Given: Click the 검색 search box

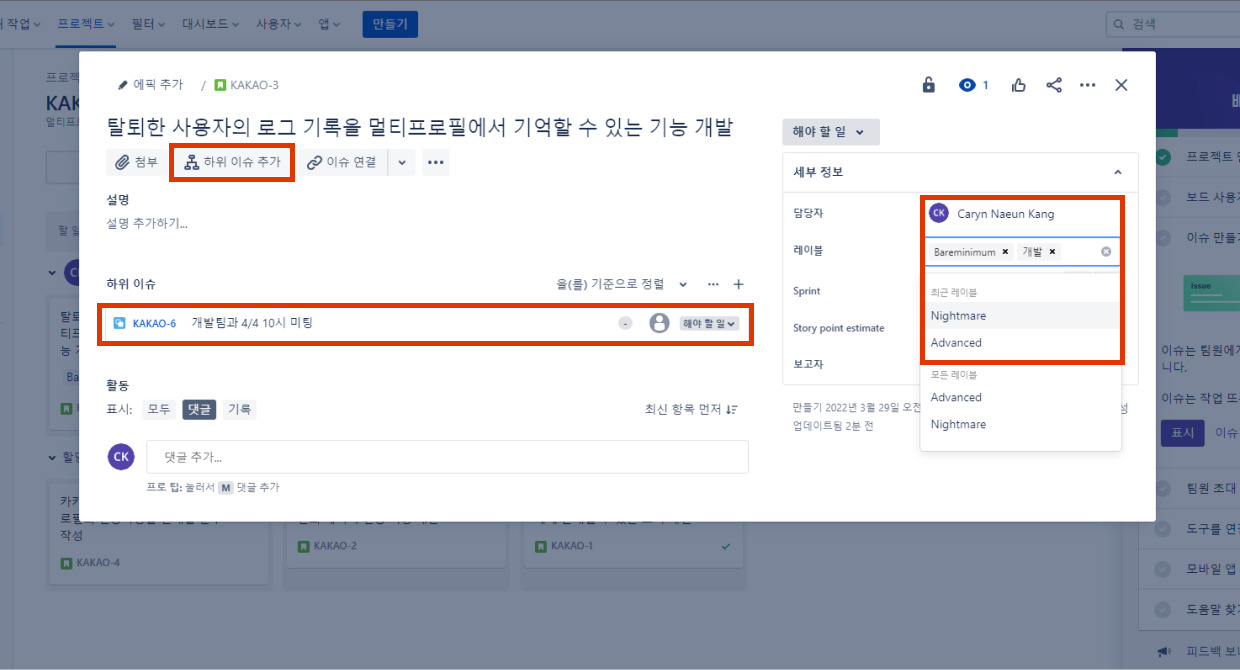Looking at the screenshot, I should click(x=1173, y=24).
